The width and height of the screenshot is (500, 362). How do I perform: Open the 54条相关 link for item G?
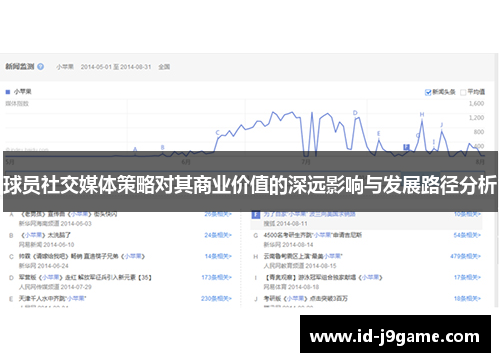tap(467, 235)
